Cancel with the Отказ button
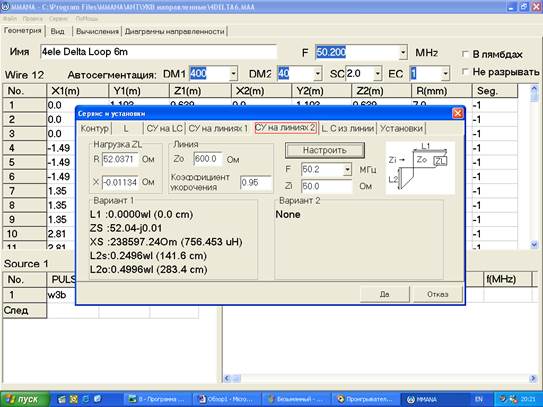543x407 pixels. point(437,294)
